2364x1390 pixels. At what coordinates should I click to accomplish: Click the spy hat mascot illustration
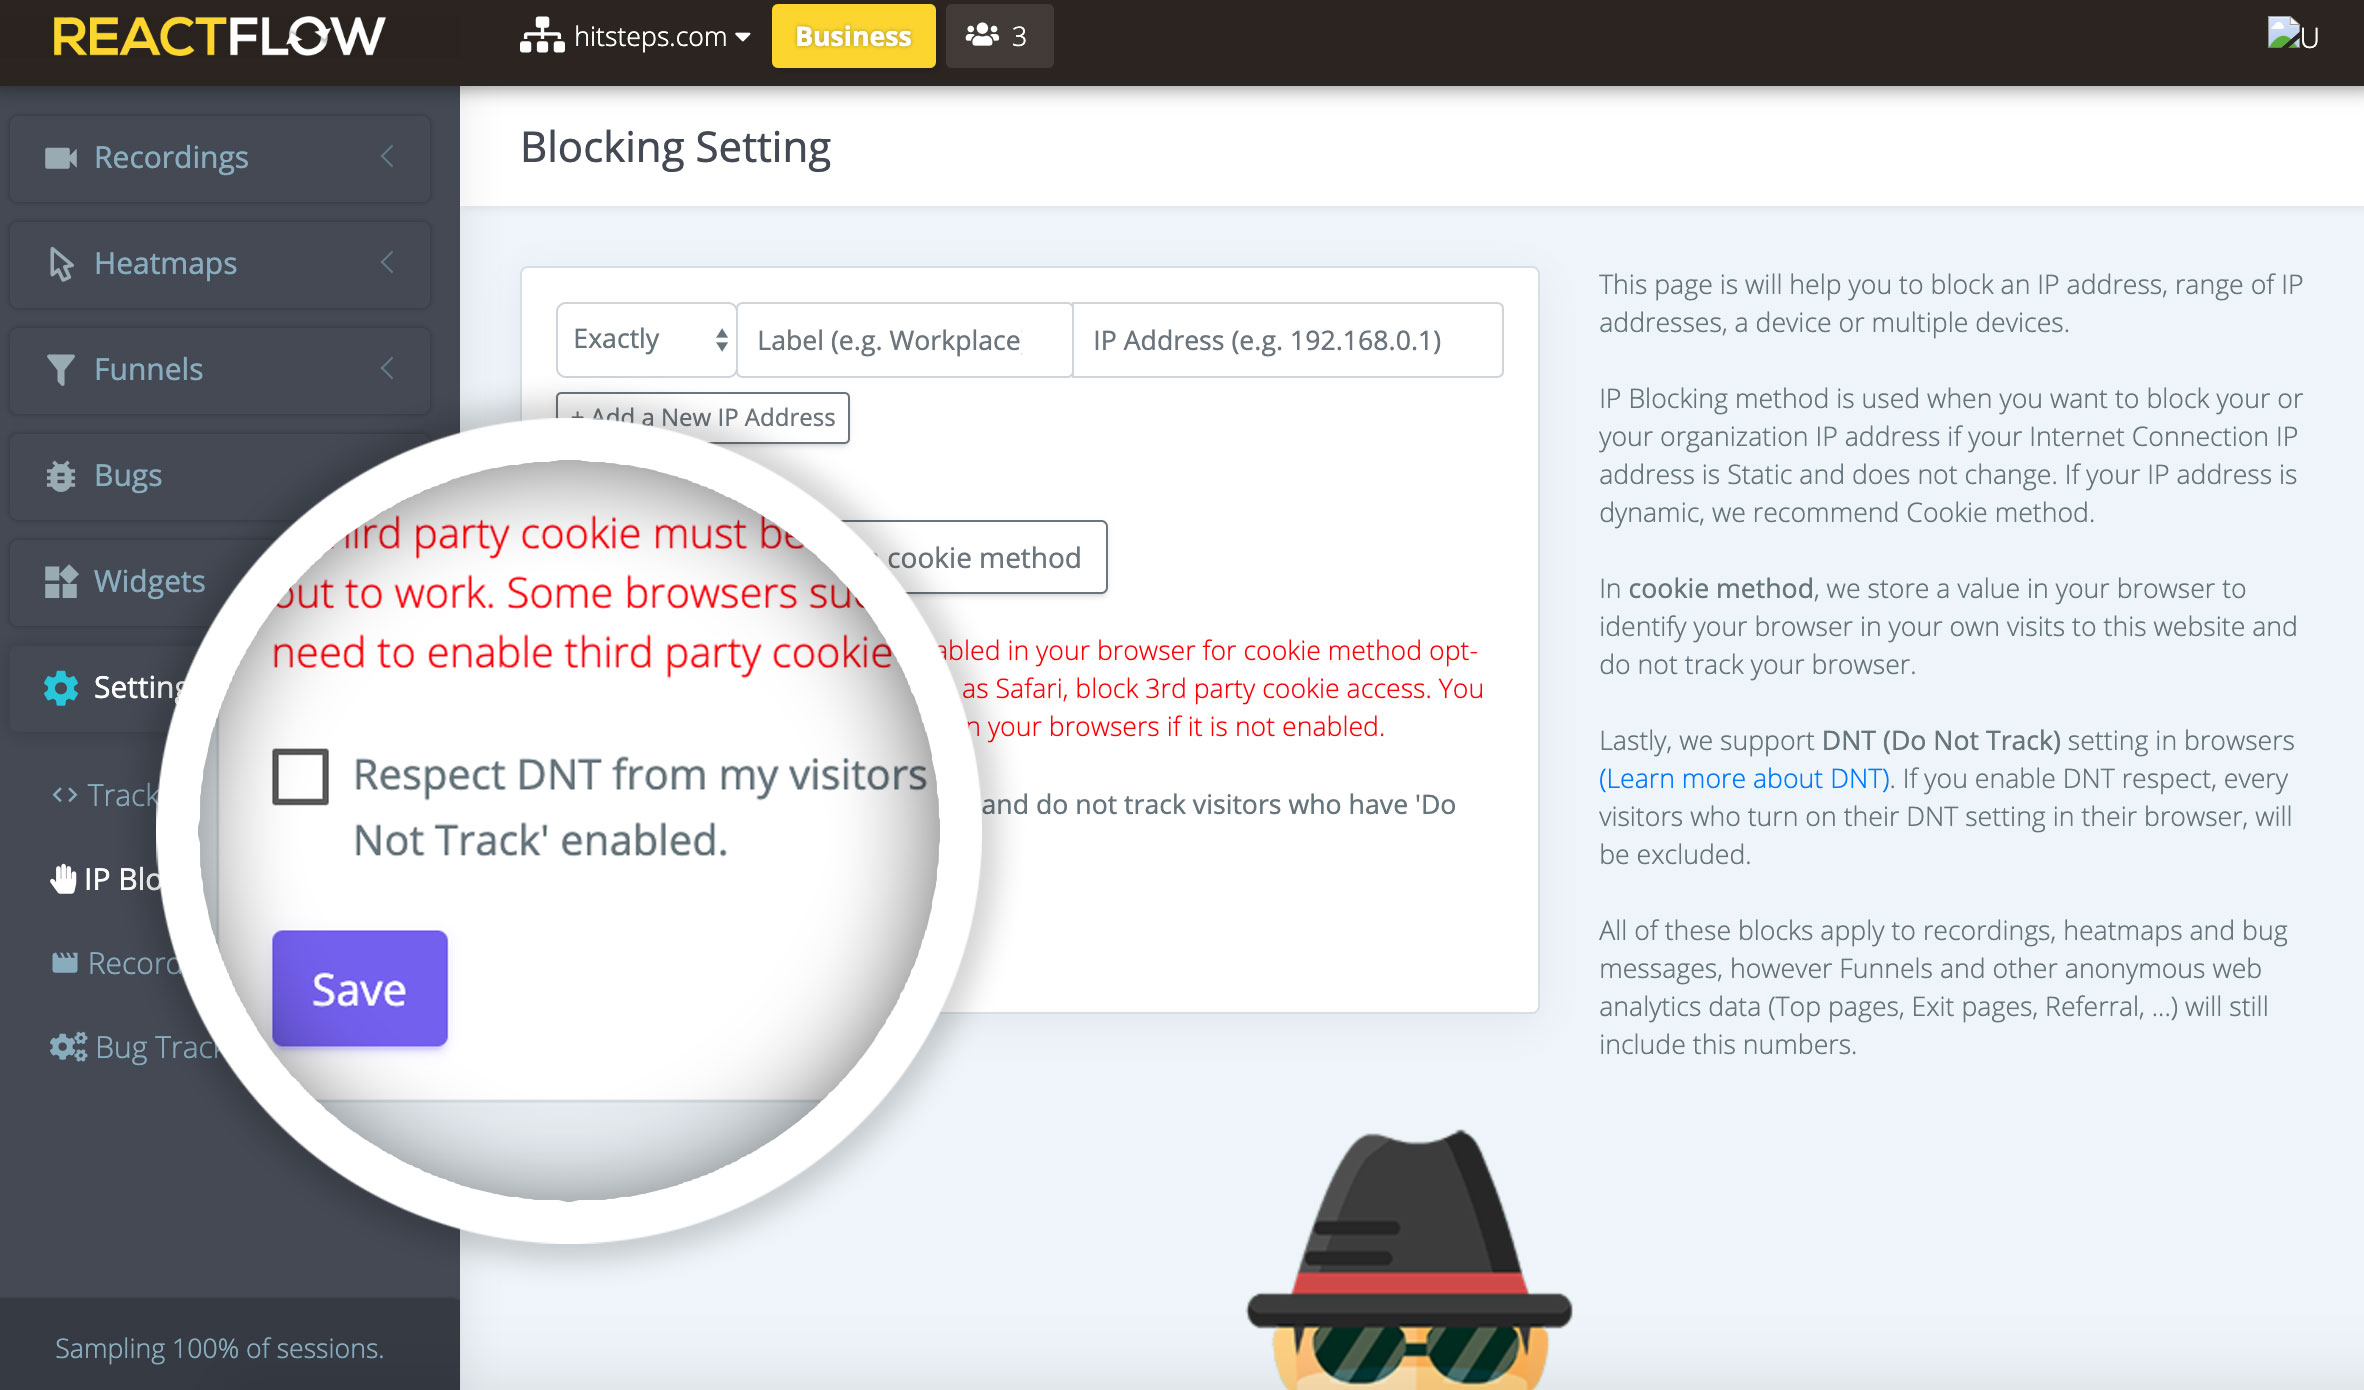tap(1410, 1261)
